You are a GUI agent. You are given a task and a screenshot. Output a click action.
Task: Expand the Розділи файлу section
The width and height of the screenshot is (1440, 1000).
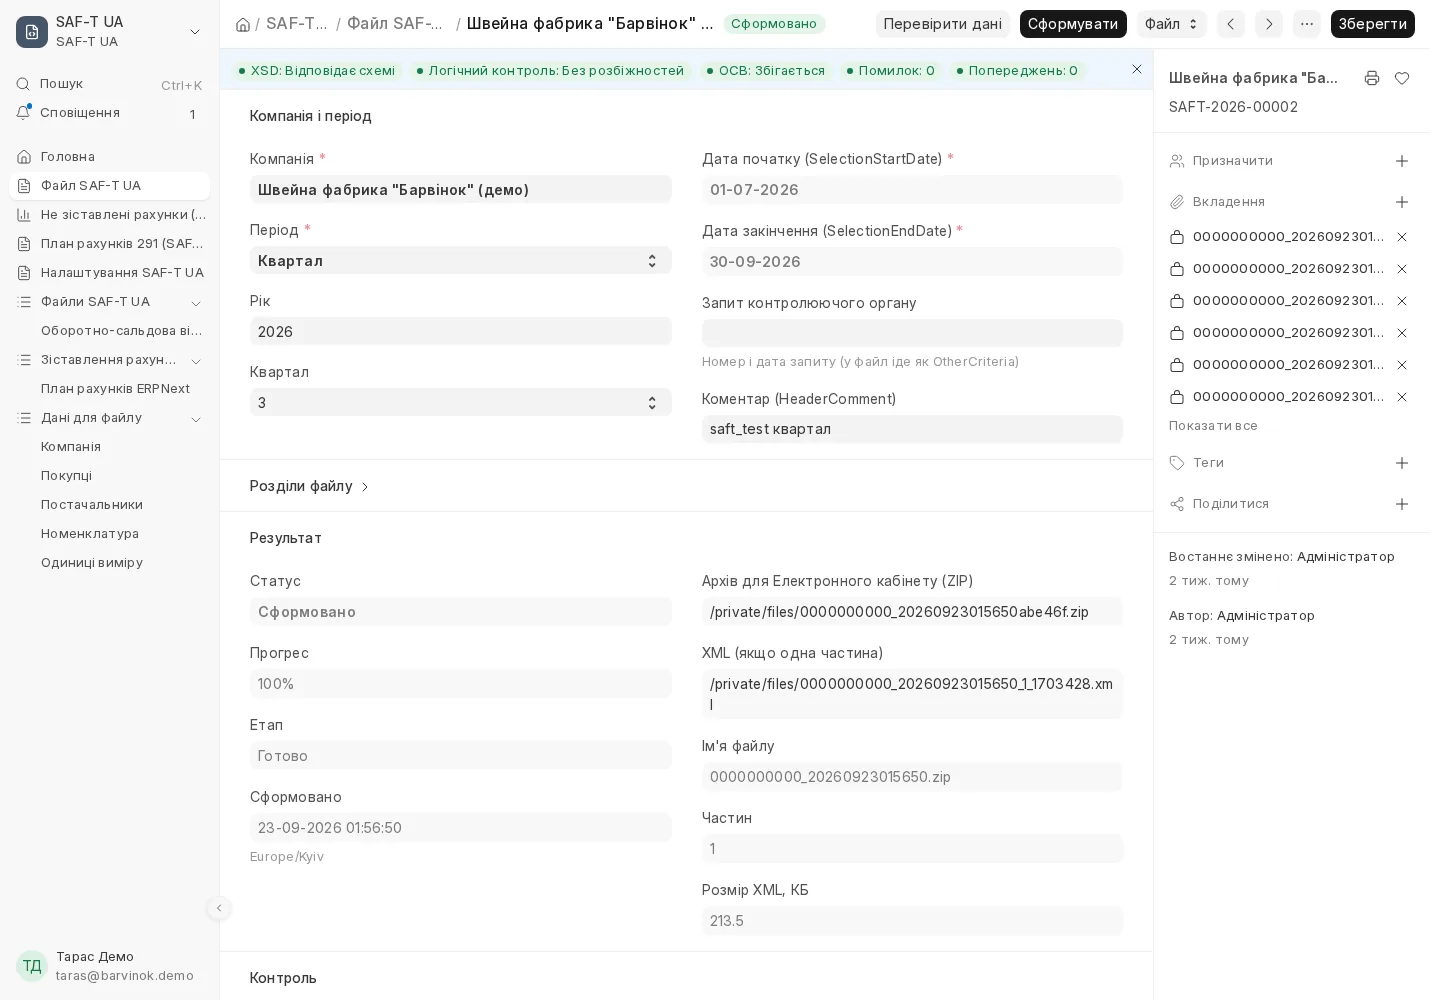(310, 486)
